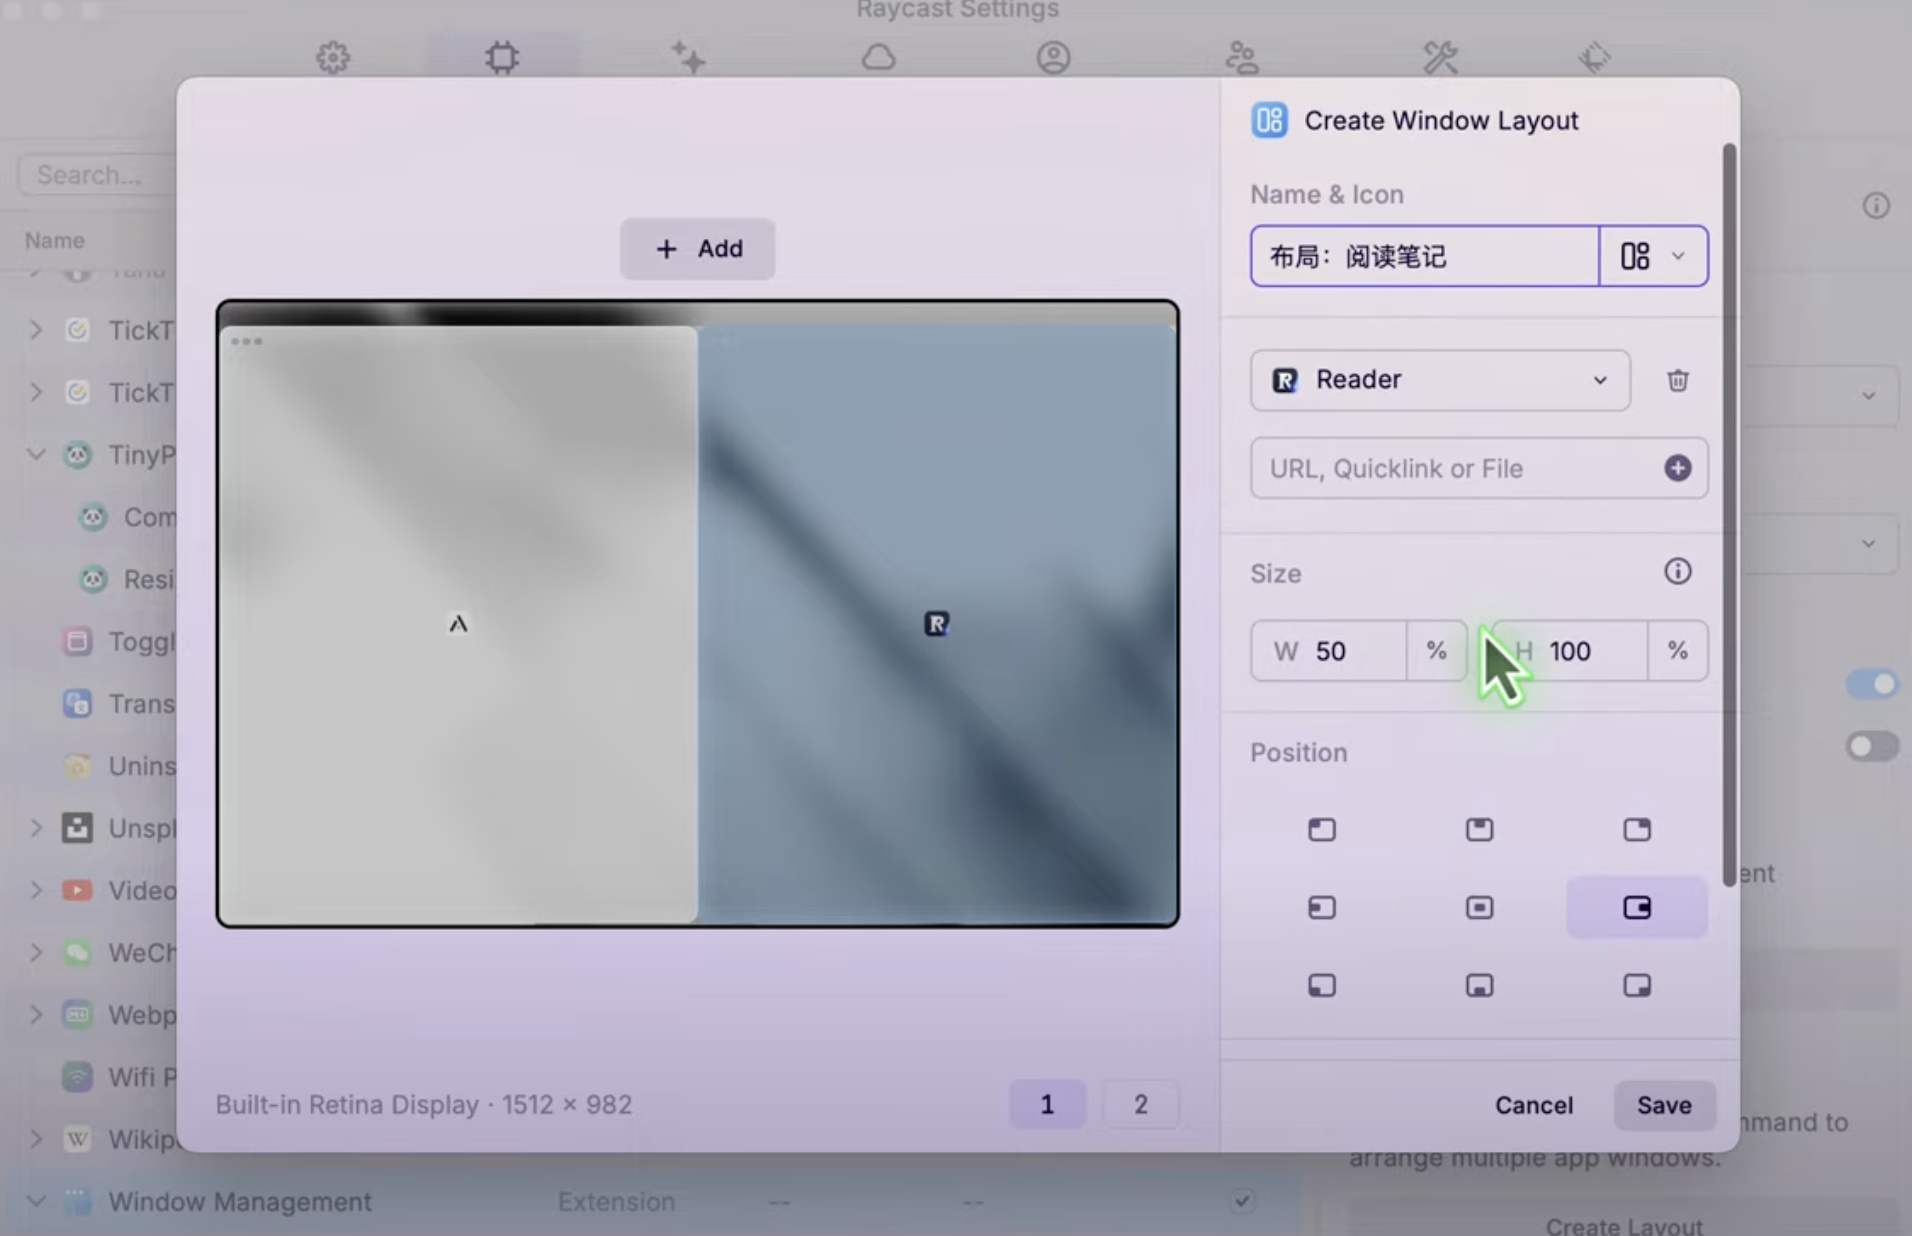The image size is (1912, 1236).
Task: Click the Save button
Action: coord(1664,1105)
